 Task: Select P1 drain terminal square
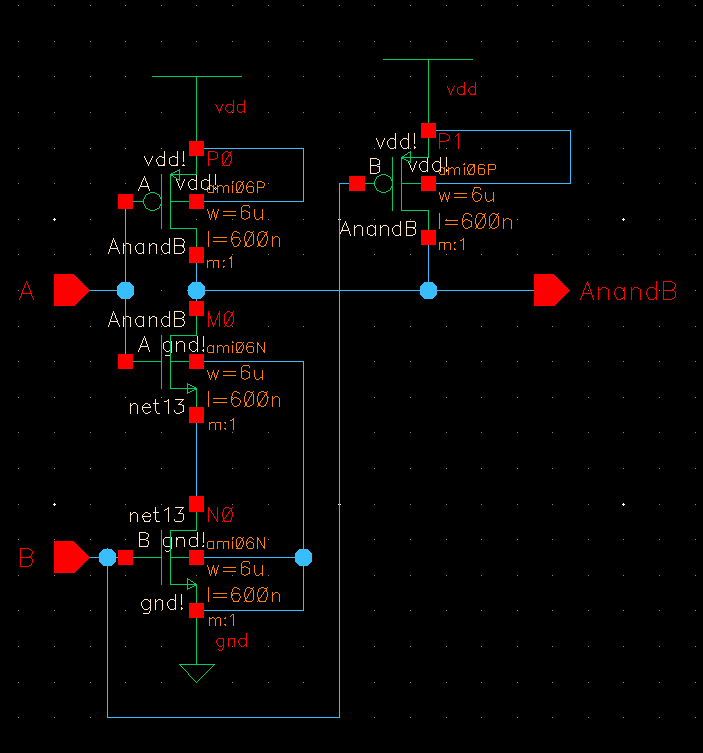[428, 237]
